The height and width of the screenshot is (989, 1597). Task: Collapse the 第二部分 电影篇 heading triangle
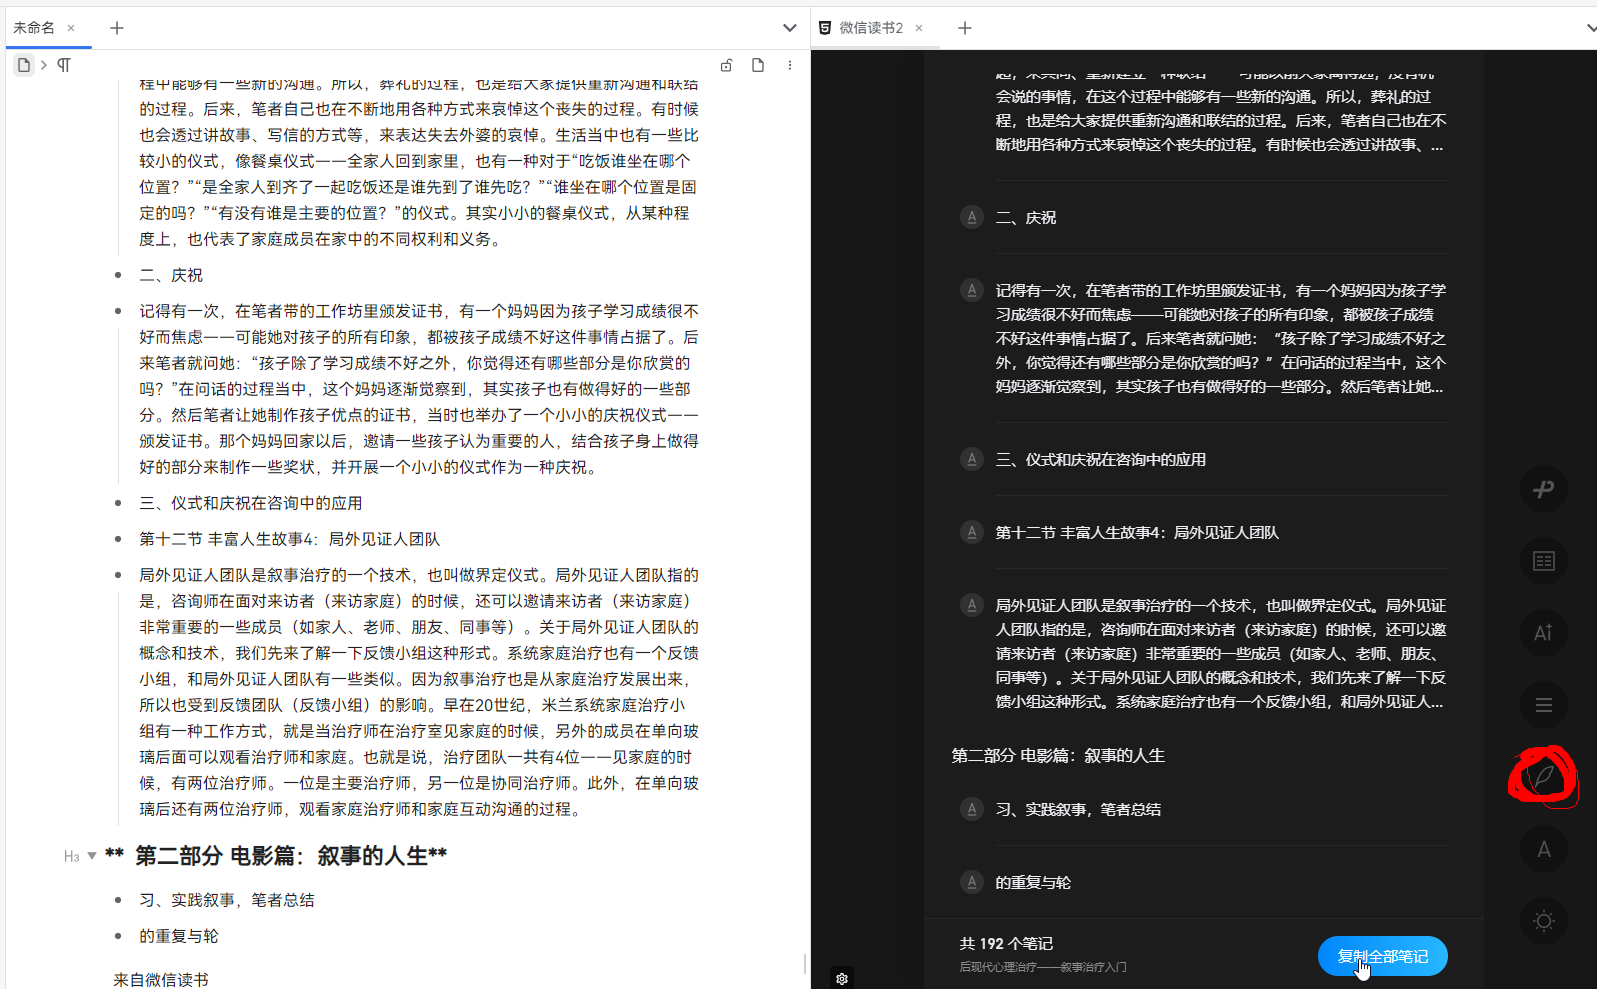[x=92, y=856]
